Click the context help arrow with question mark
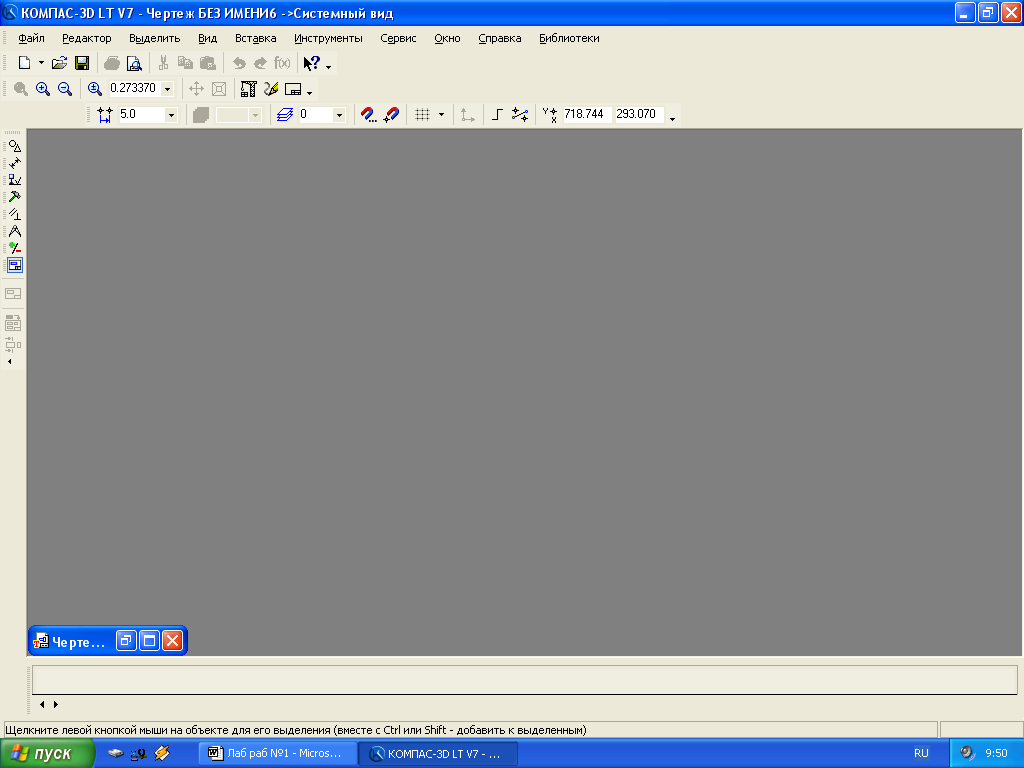The height and width of the screenshot is (768, 1024). click(312, 63)
